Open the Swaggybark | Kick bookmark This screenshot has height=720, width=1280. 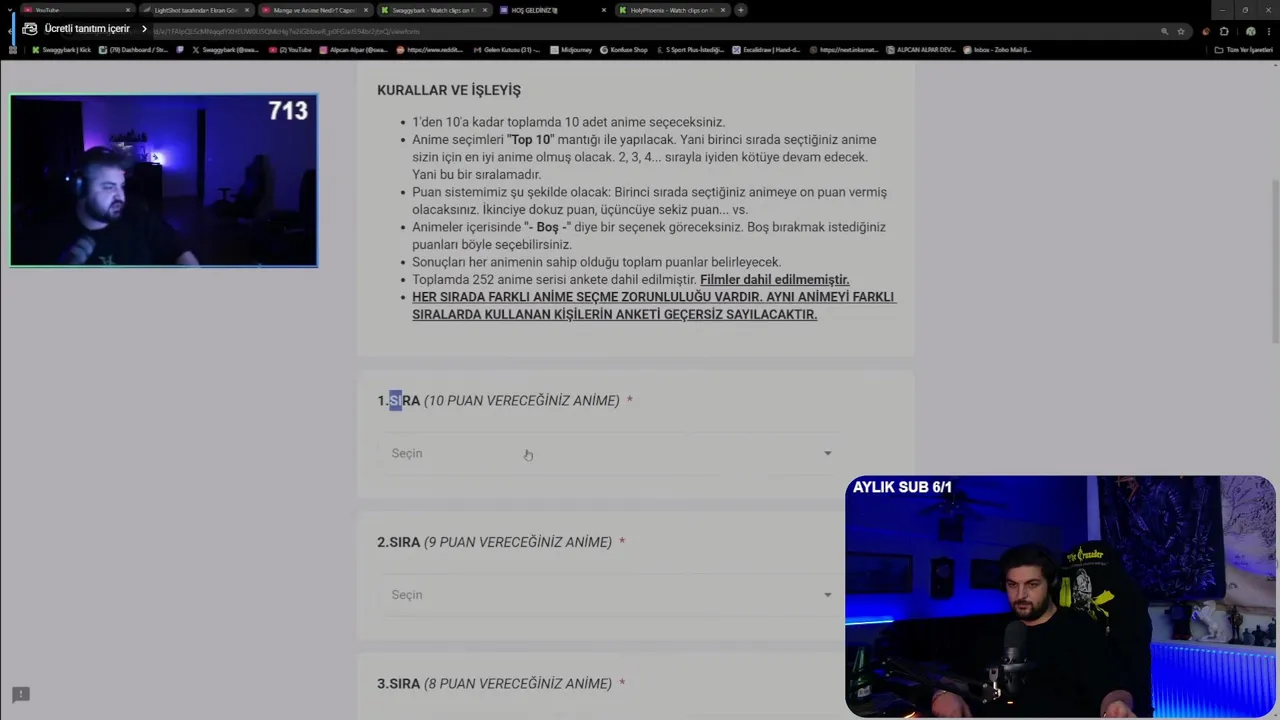(x=62, y=49)
